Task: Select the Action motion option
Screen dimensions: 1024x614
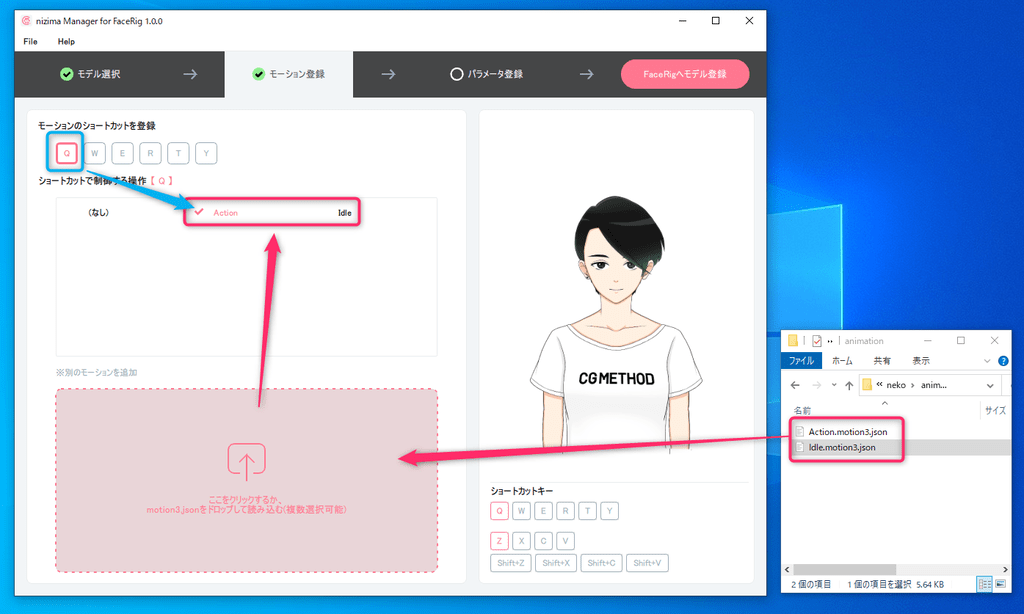Action: (225, 212)
